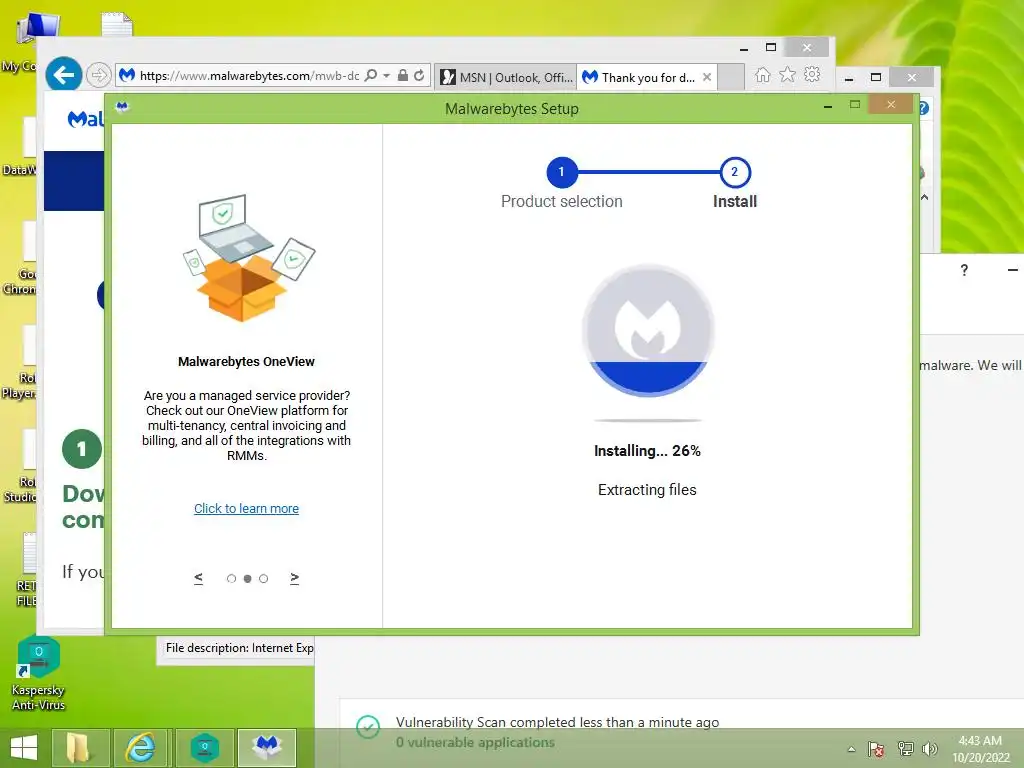
Task: Select the second carousel dot
Action: 248,579
